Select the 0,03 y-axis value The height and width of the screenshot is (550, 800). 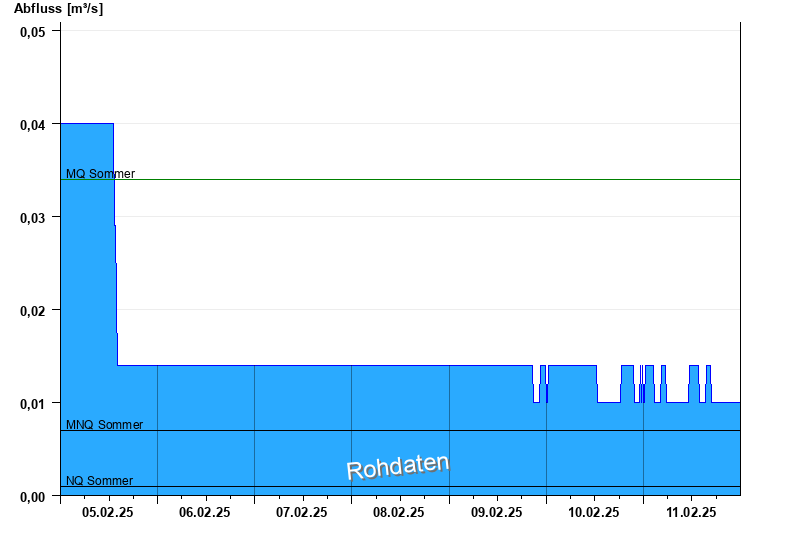point(33,217)
